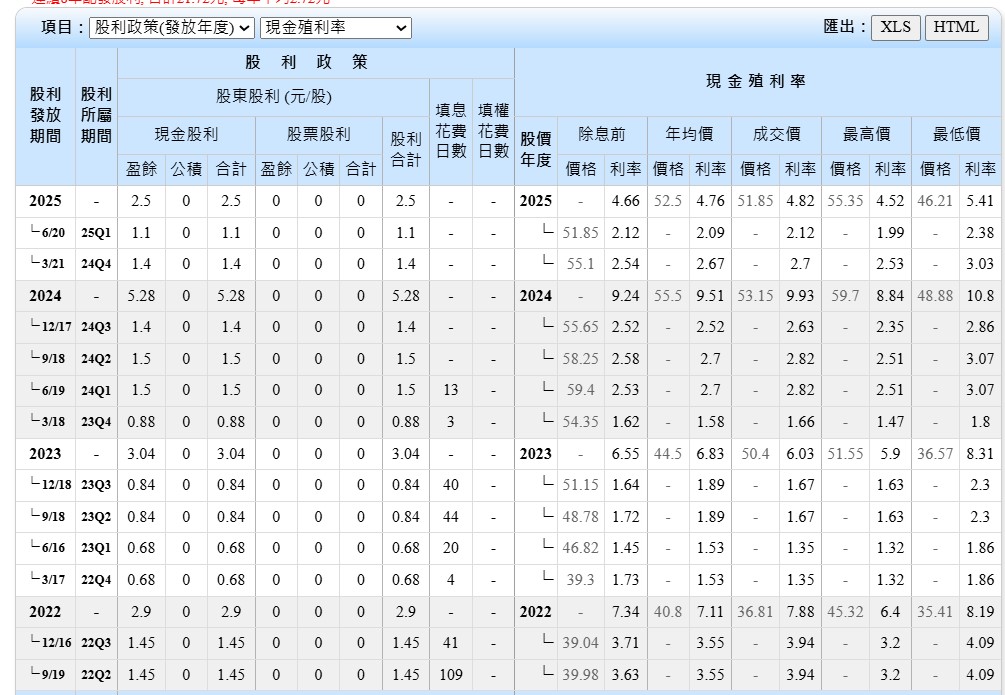This screenshot has height=695, width=1005.
Task: Click the 填權花費日數 column header
Action: click(494, 131)
